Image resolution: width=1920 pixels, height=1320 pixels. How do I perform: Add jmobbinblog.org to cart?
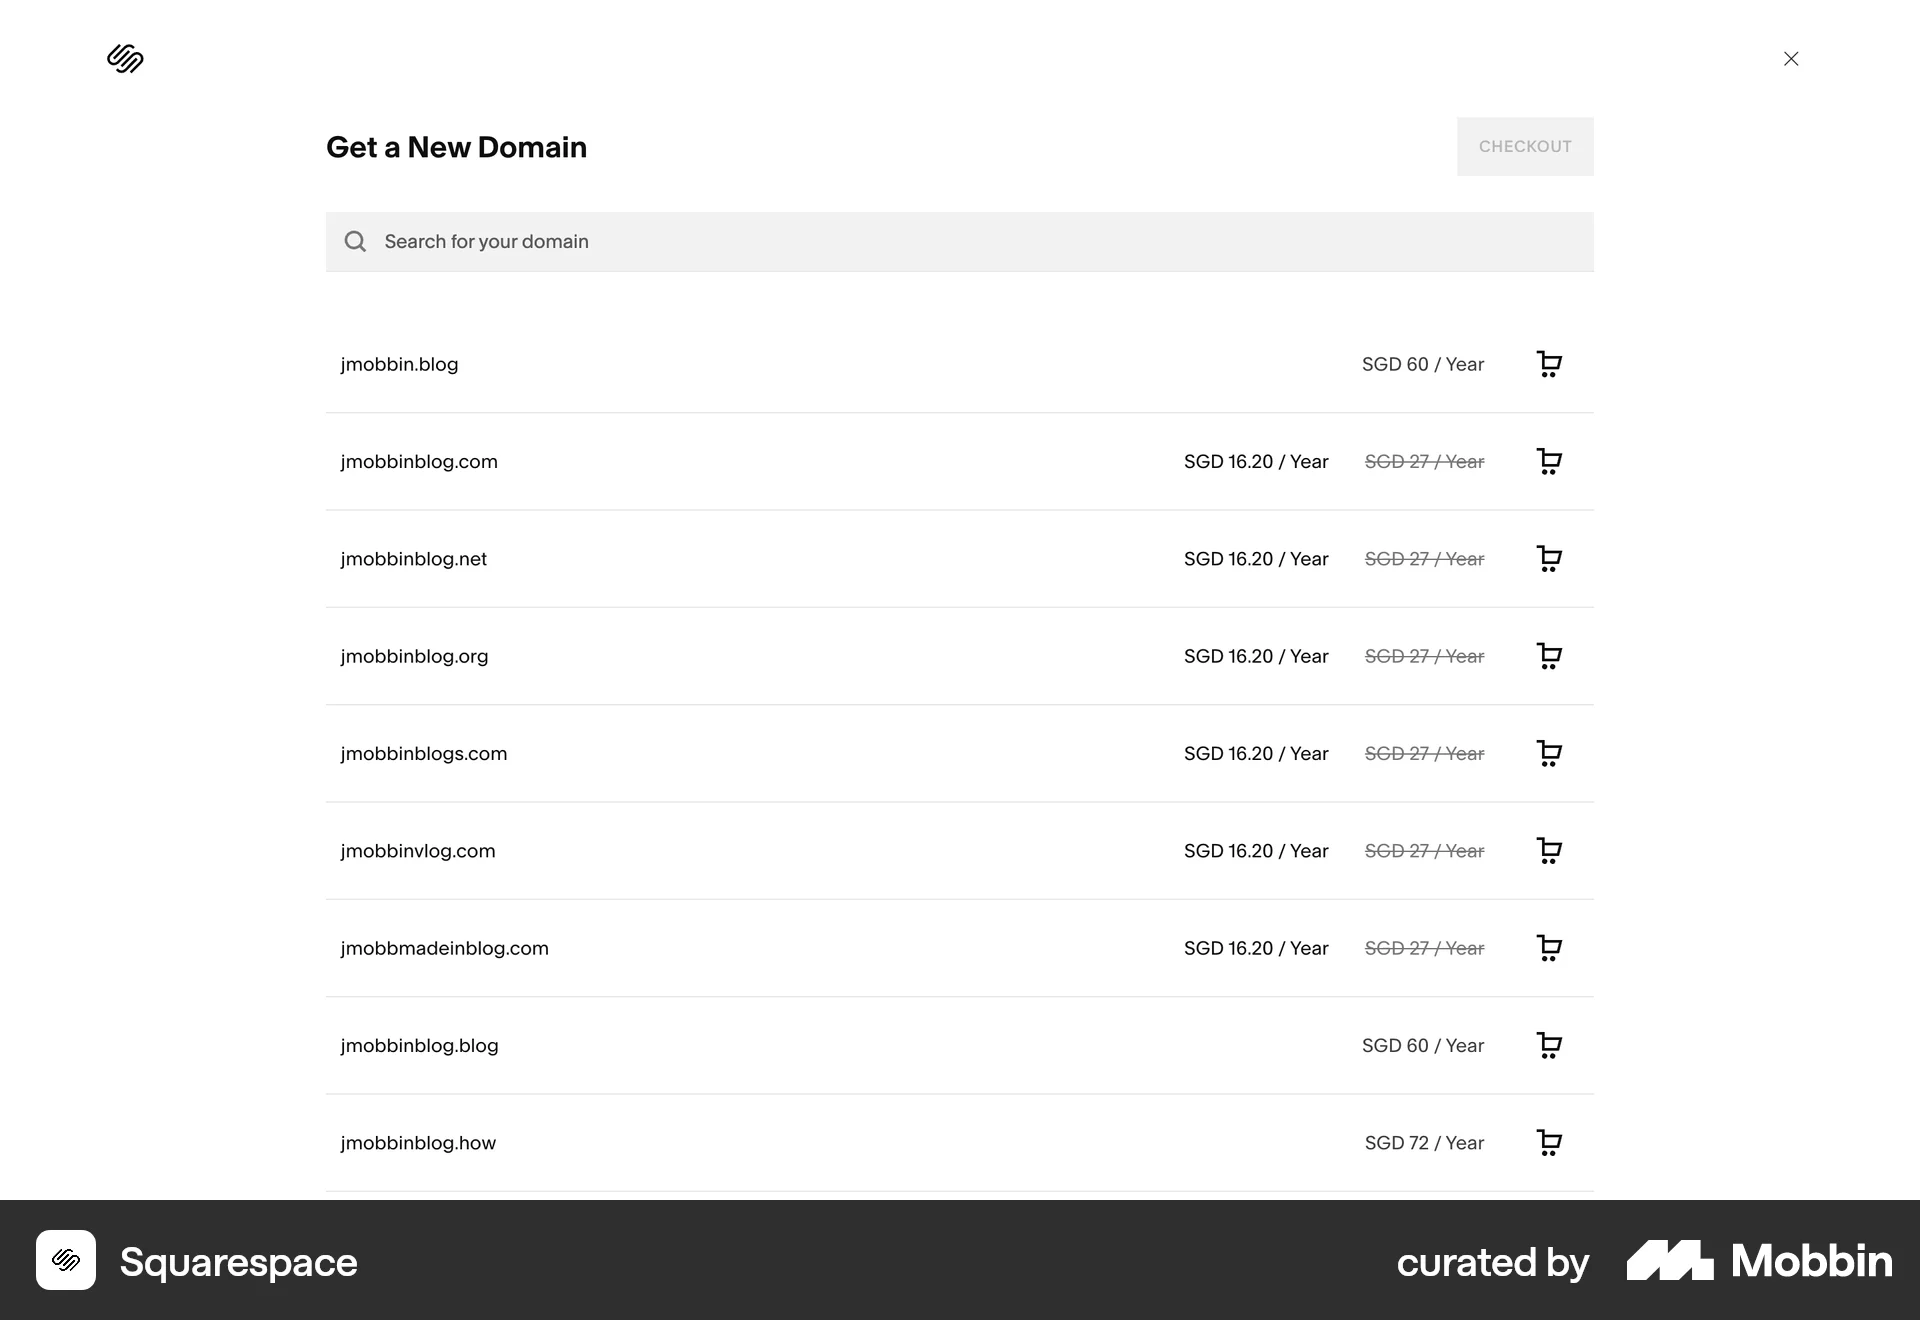1550,656
